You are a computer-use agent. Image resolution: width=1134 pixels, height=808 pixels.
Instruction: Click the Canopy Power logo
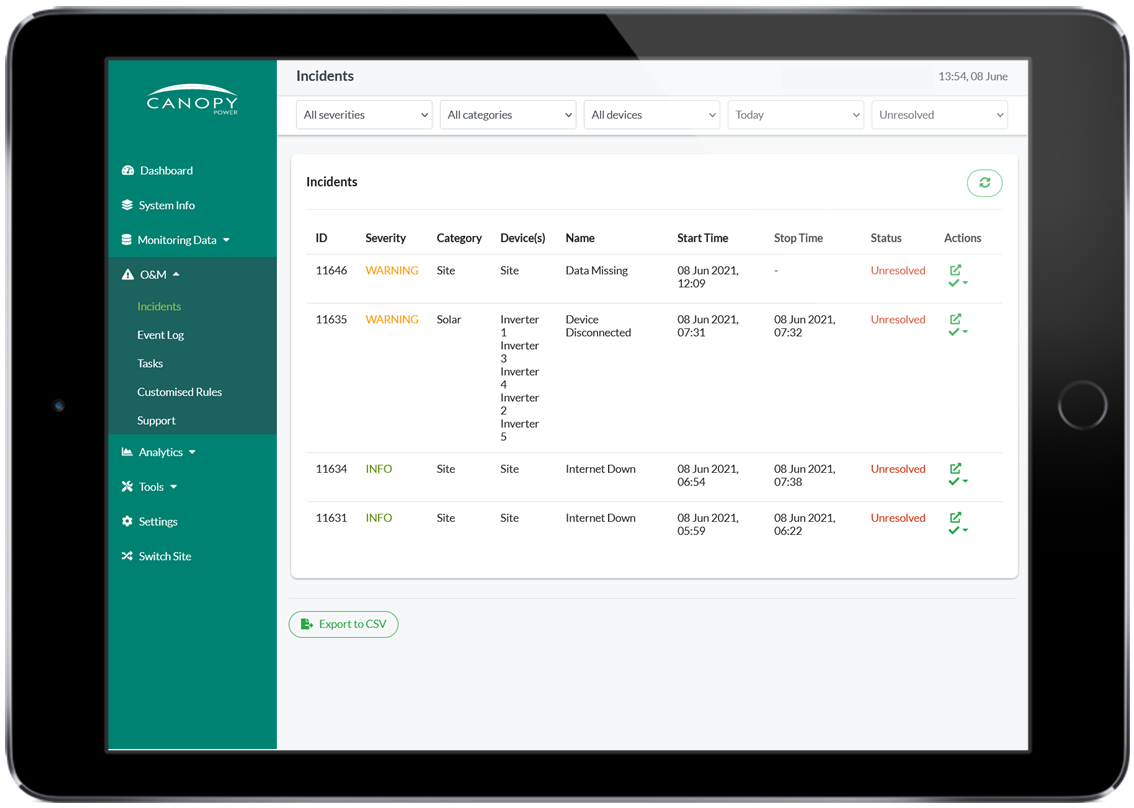point(192,100)
